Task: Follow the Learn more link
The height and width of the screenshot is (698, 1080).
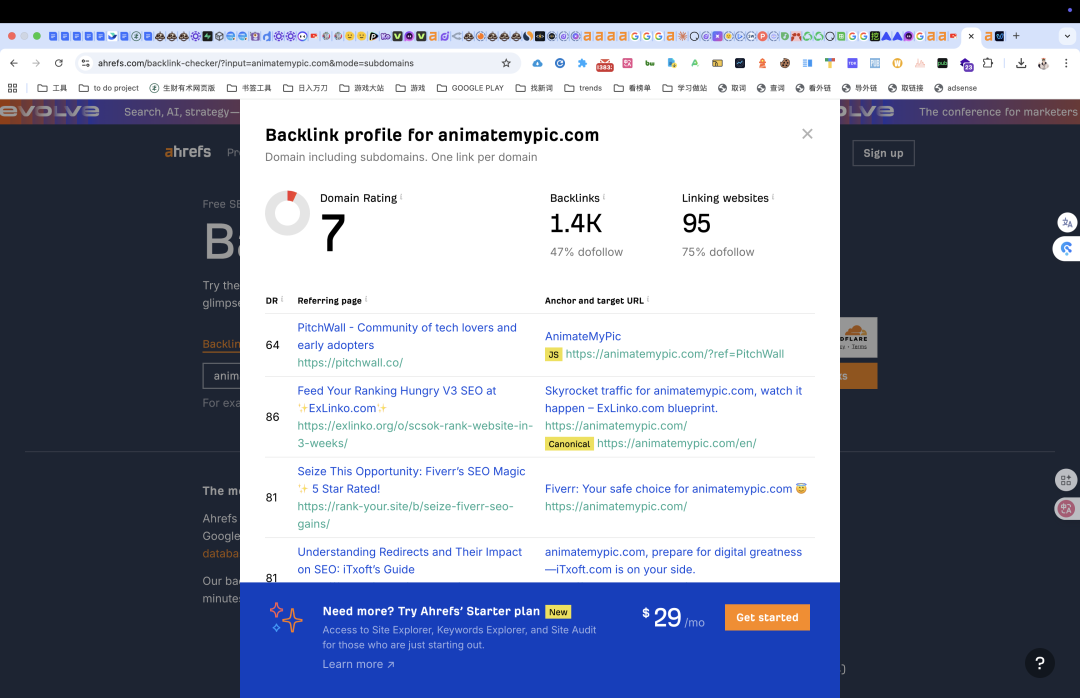Action: (x=358, y=664)
